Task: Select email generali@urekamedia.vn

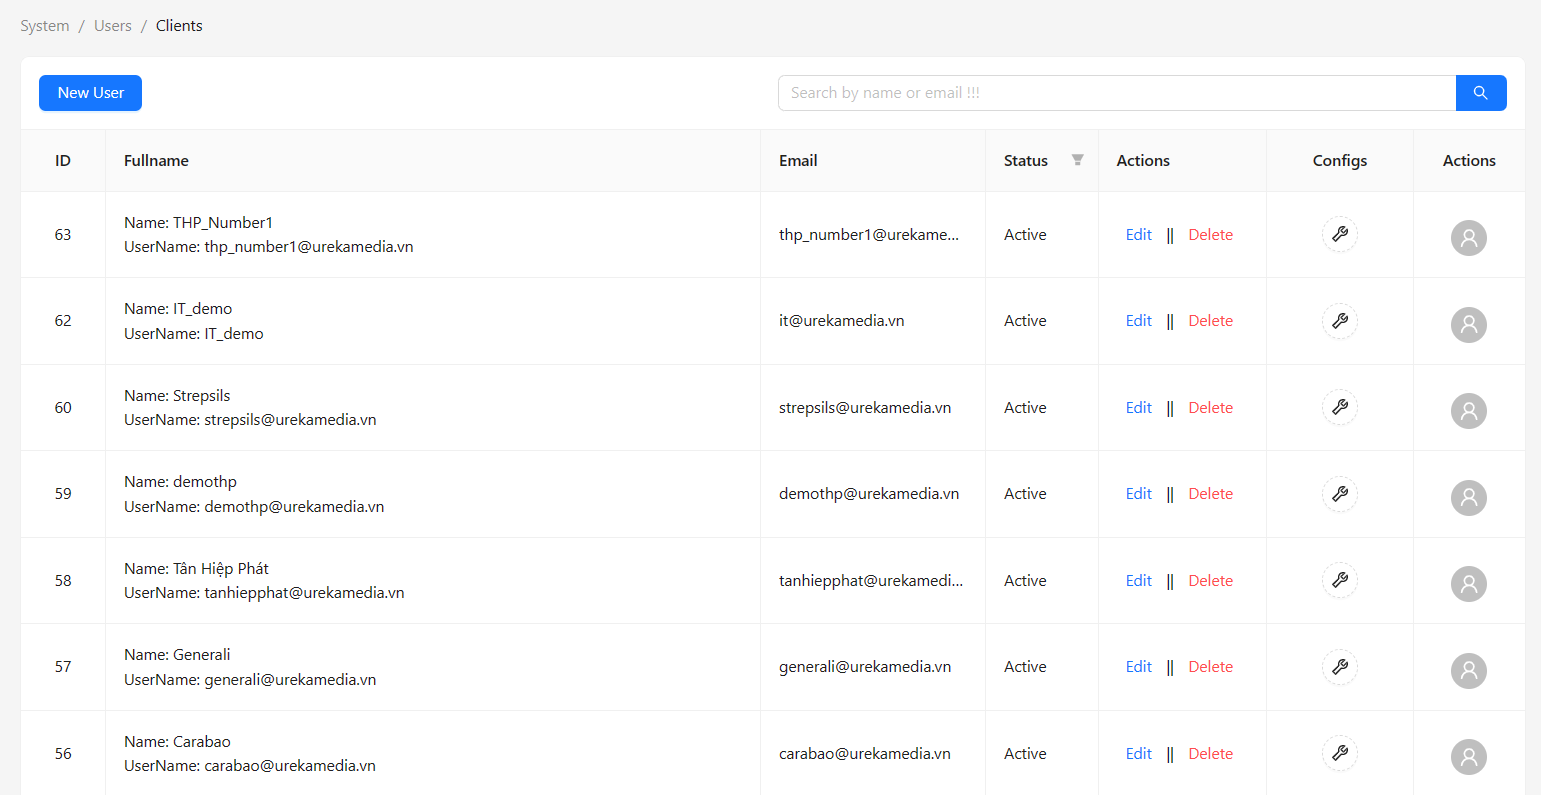Action: [x=865, y=667]
